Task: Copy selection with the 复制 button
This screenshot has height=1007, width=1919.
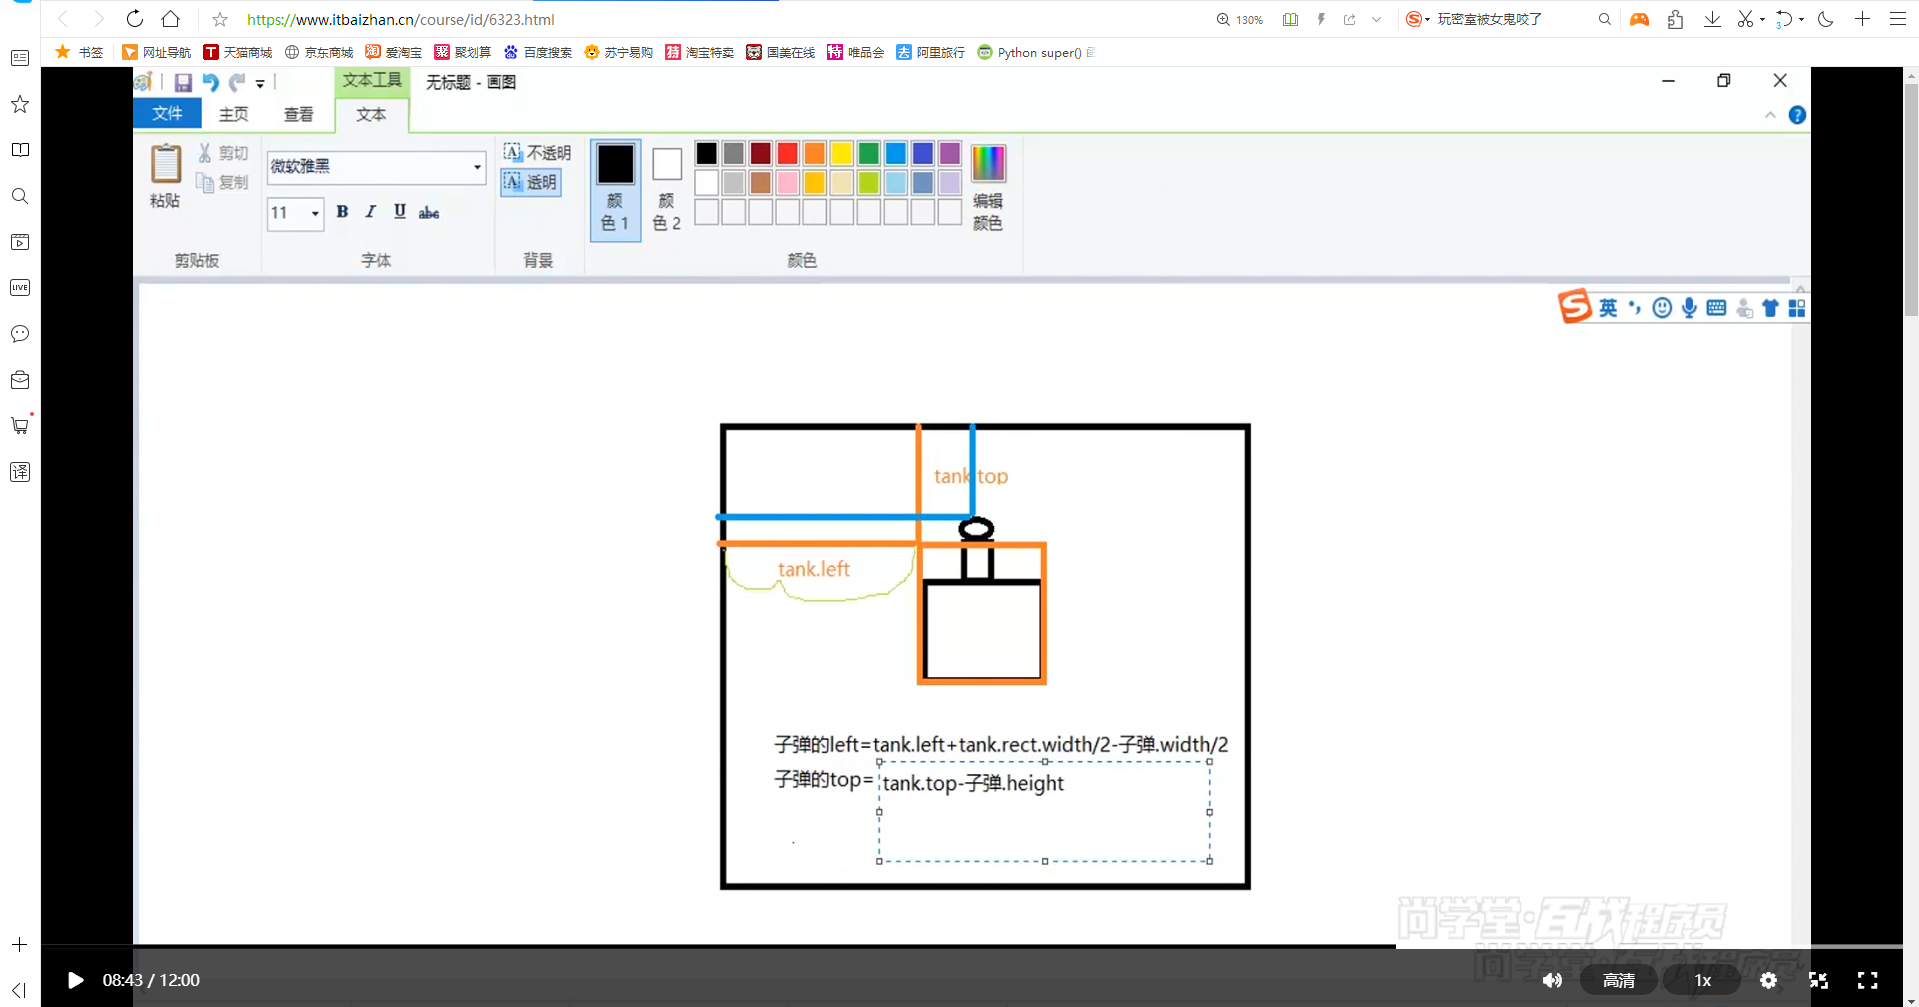Action: tap(223, 182)
